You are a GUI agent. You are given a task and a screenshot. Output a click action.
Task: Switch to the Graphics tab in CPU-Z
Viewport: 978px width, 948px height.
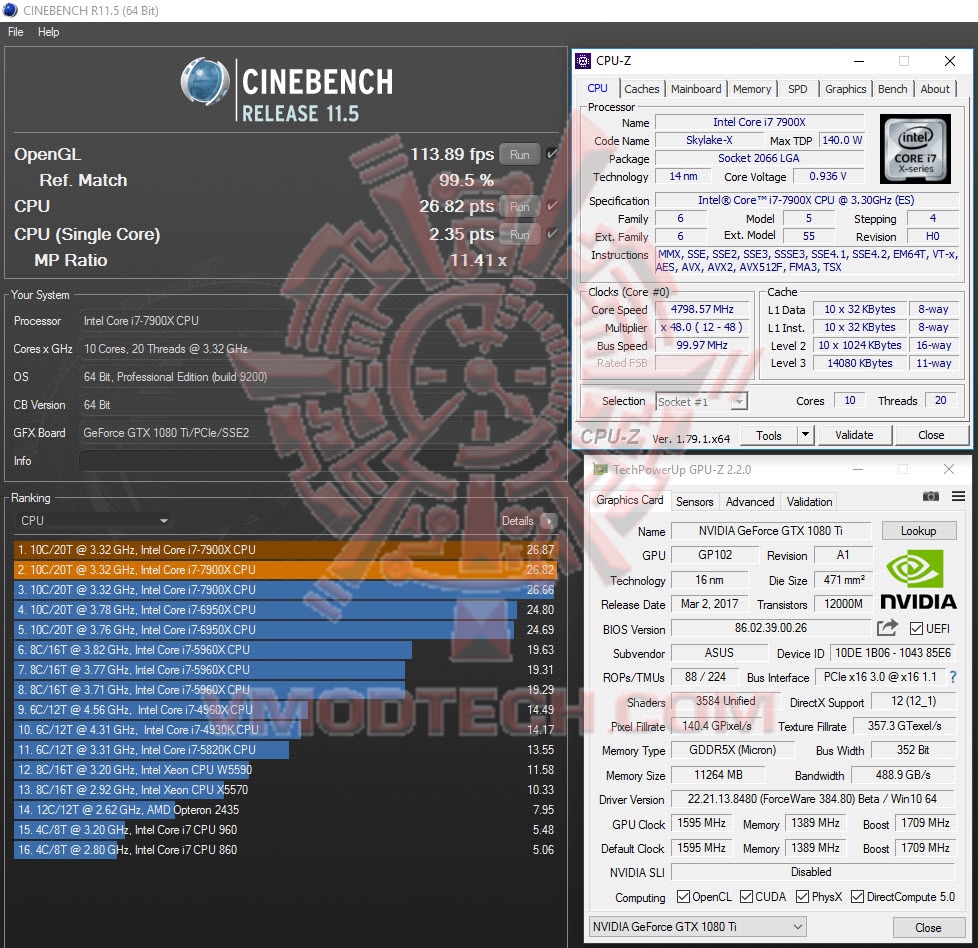click(x=845, y=89)
